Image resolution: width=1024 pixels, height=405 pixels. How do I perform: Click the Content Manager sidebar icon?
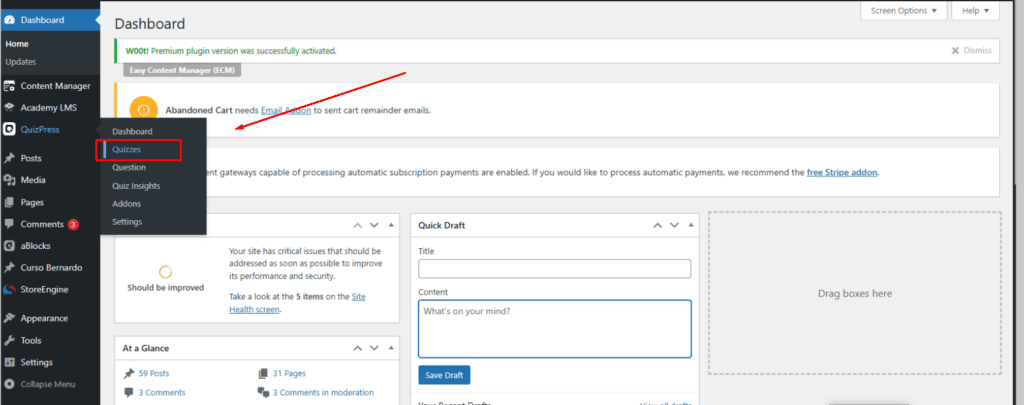[x=9, y=86]
